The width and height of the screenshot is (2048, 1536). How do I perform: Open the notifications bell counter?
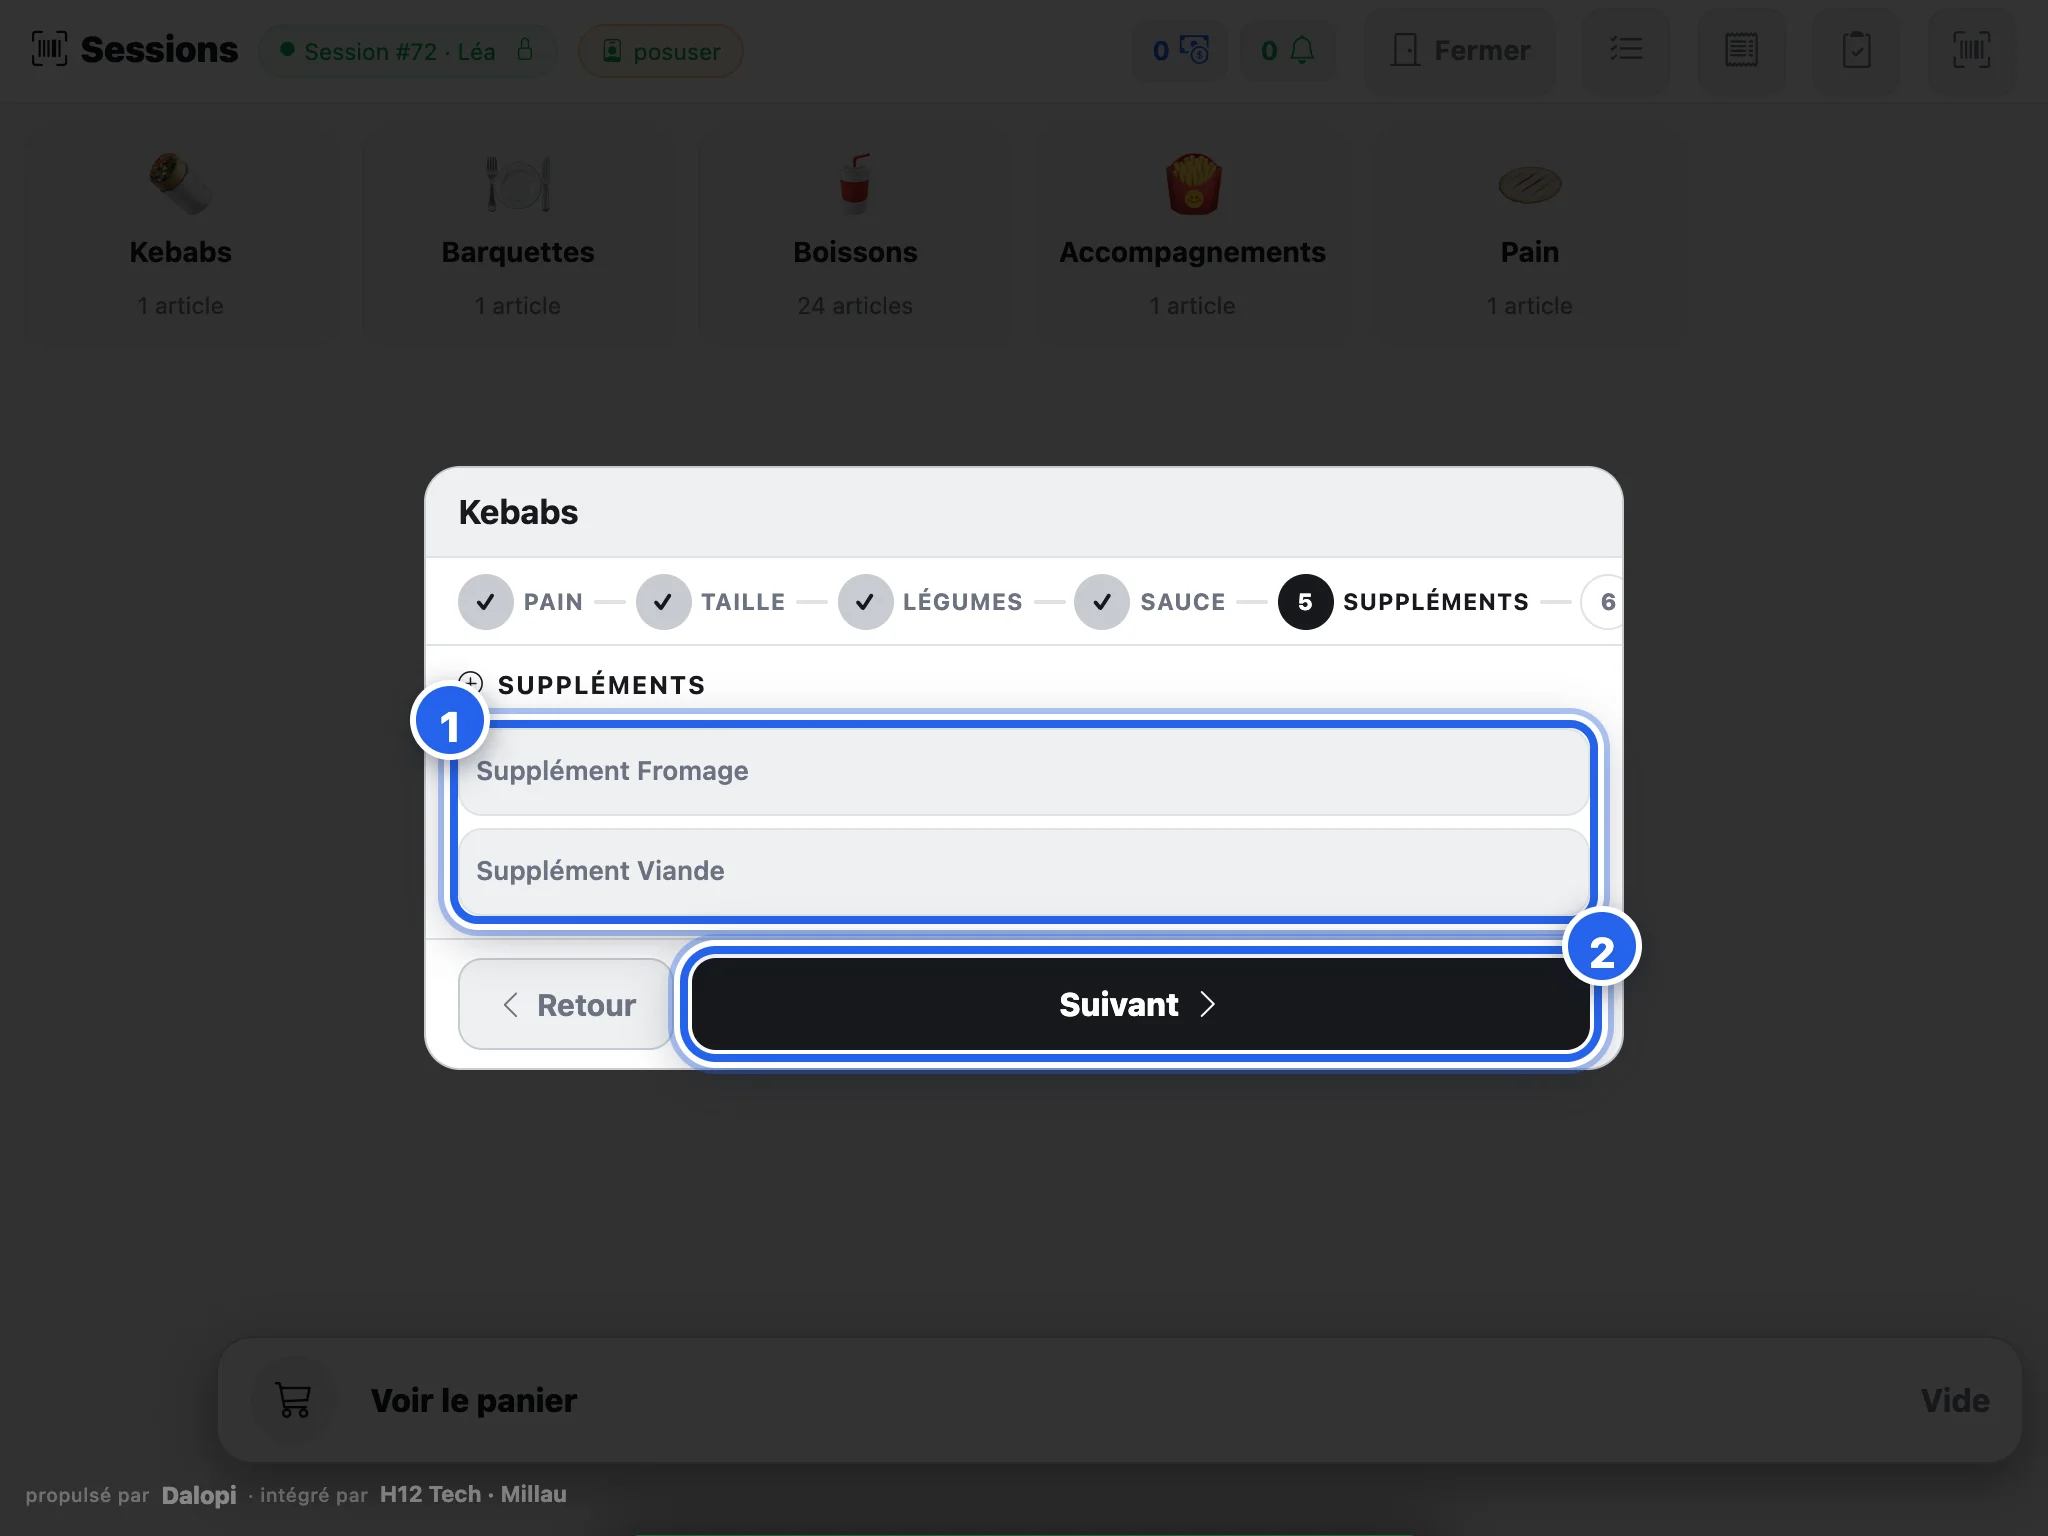[1288, 50]
